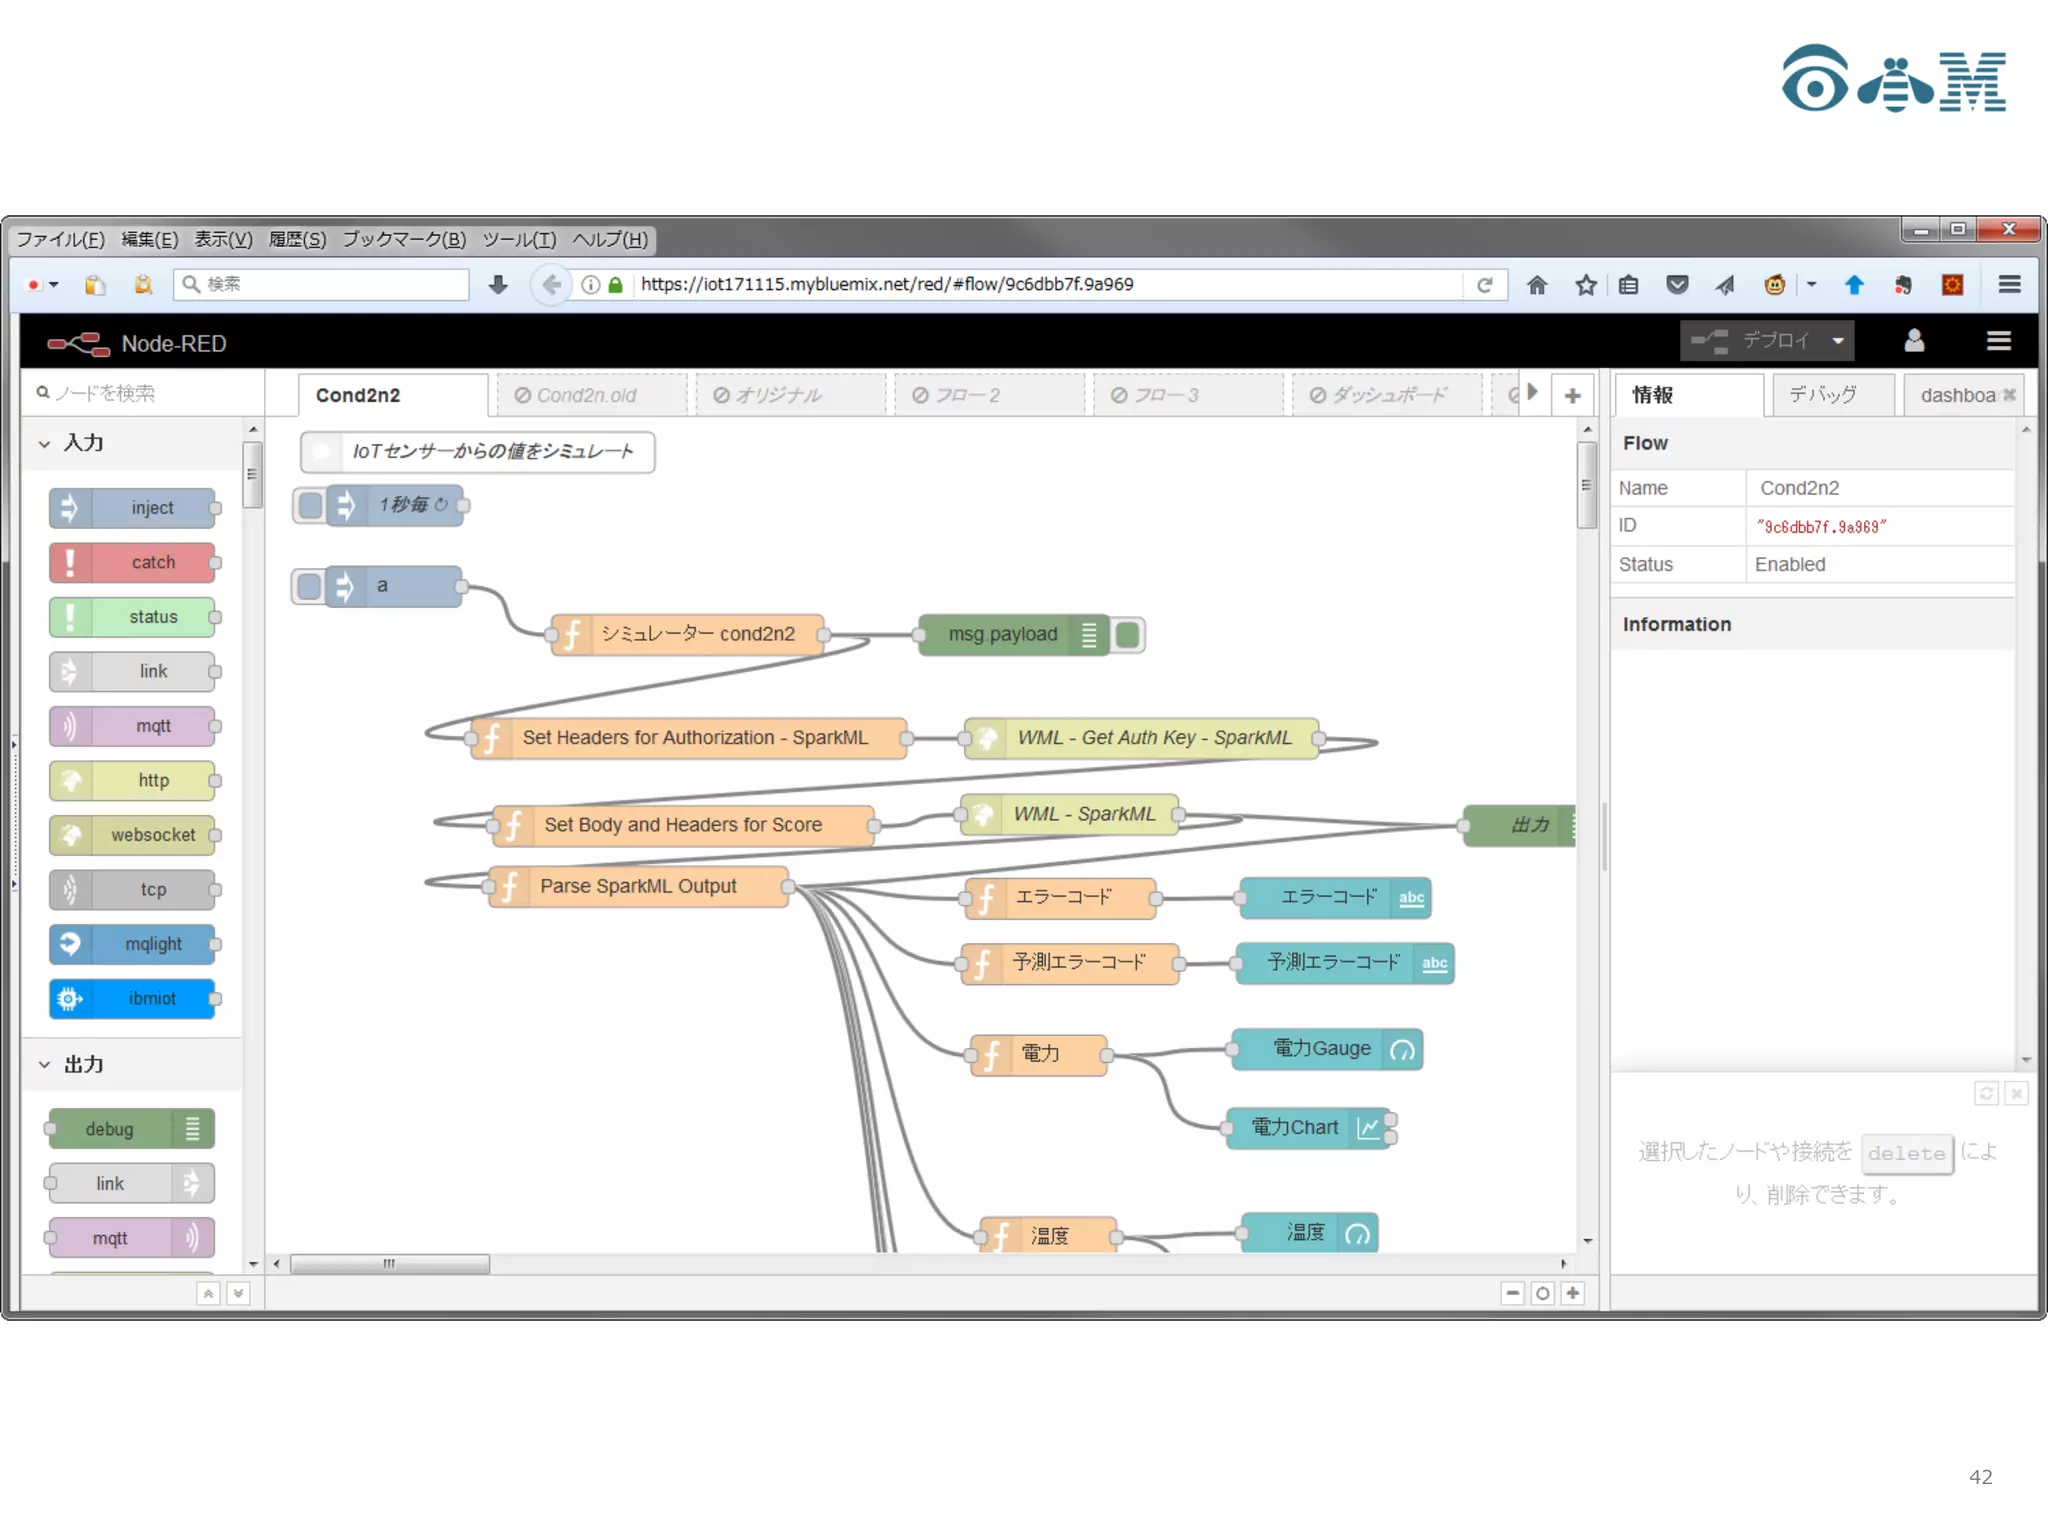The image size is (2048, 1536).
Task: Trigger the inject button on node 'a'
Action: click(x=310, y=586)
